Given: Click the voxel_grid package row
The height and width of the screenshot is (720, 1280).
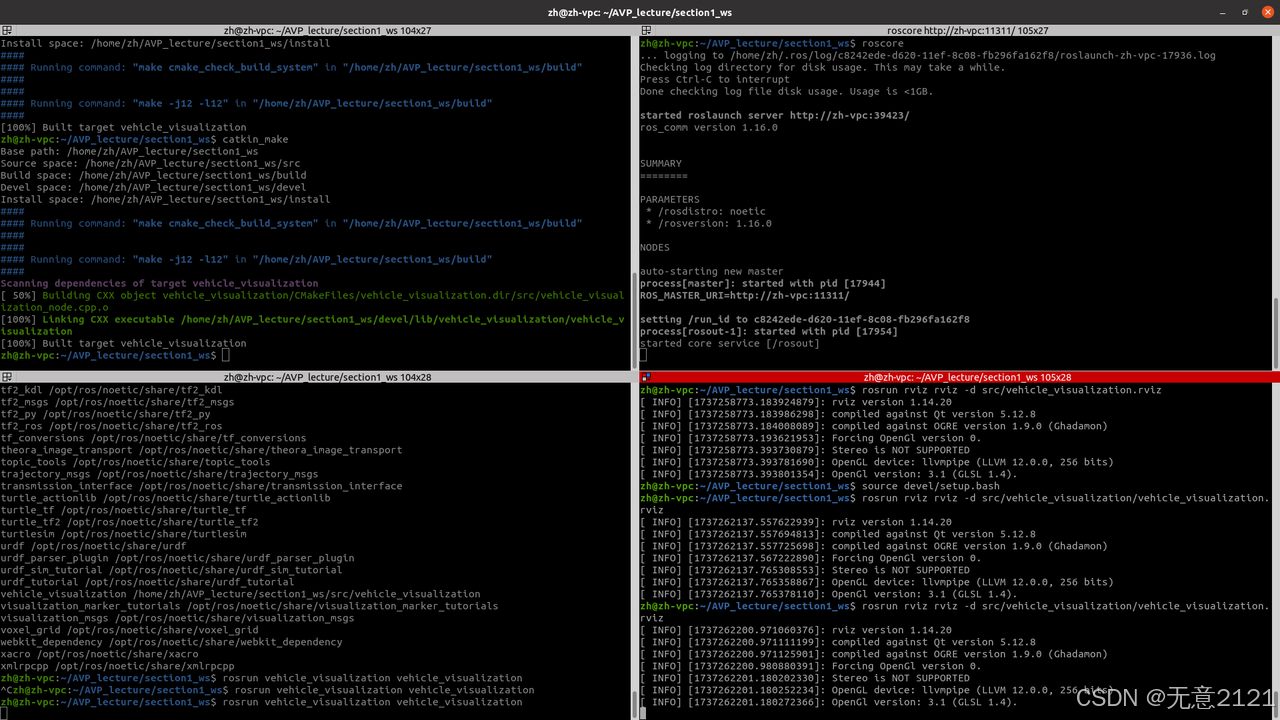Looking at the screenshot, I should (x=129, y=630).
